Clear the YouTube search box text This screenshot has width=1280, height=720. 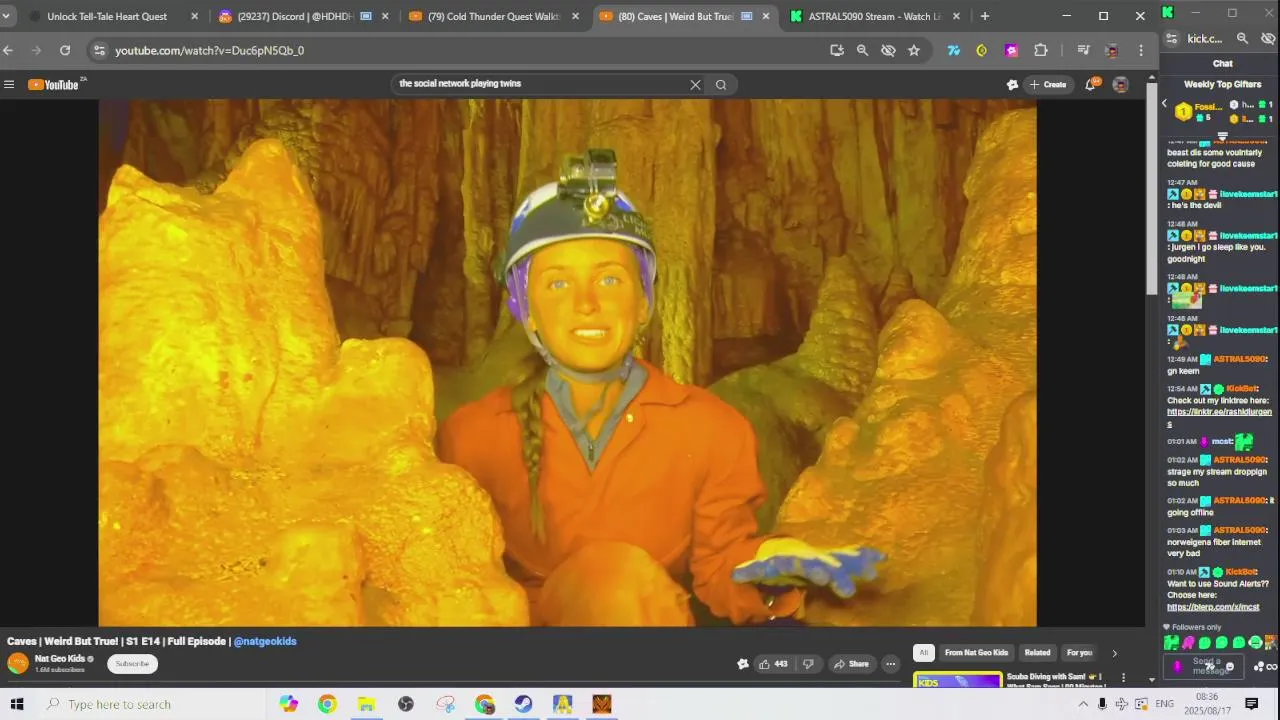pyautogui.click(x=696, y=84)
